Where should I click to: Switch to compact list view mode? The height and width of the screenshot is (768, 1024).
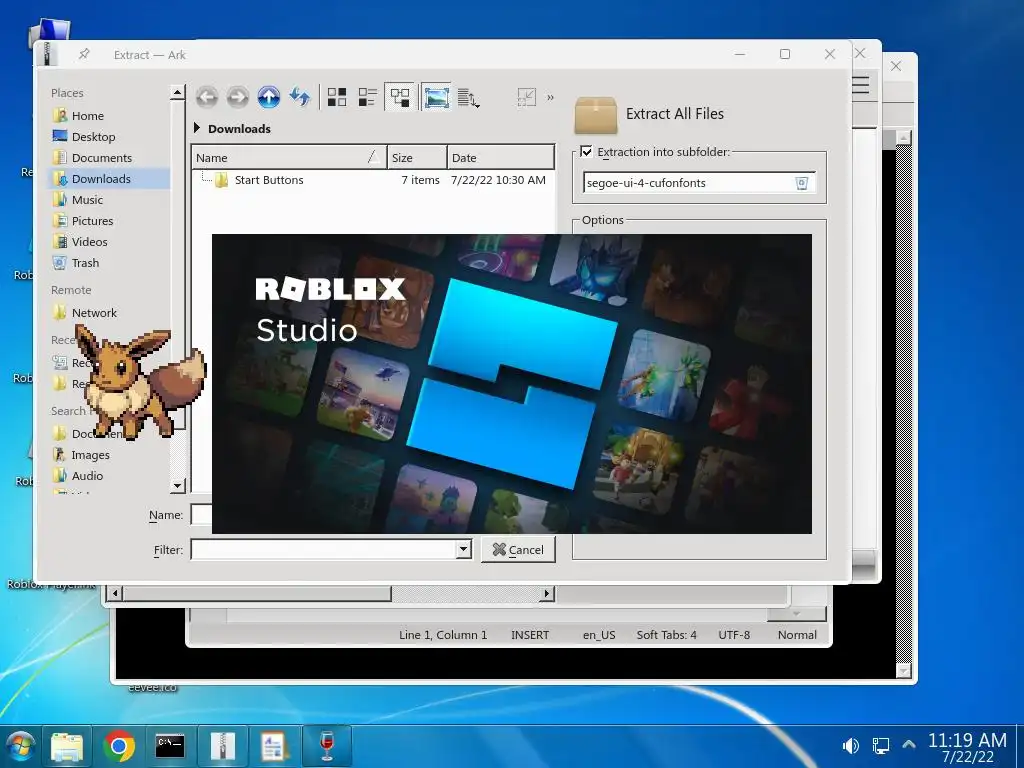(x=368, y=97)
